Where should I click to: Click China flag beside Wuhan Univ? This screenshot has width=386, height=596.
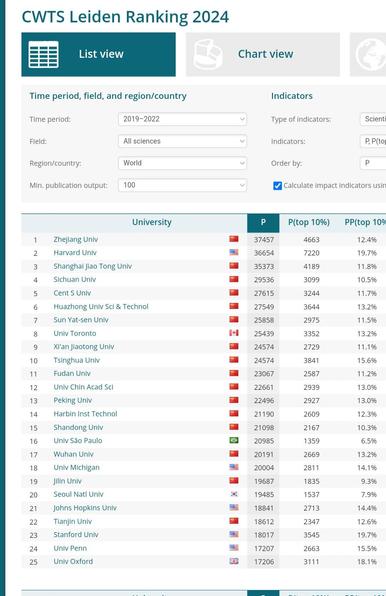tap(234, 453)
